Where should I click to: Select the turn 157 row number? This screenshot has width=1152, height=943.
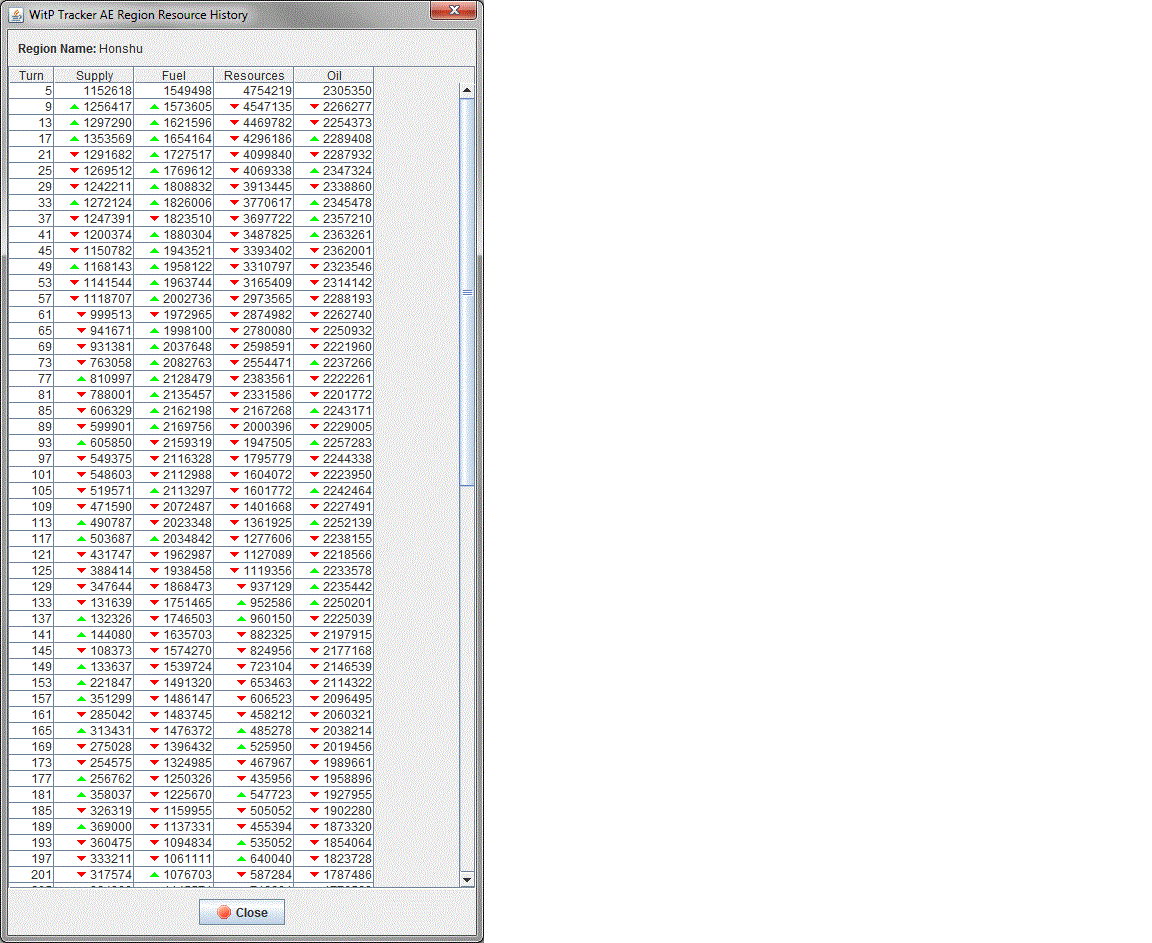31,698
